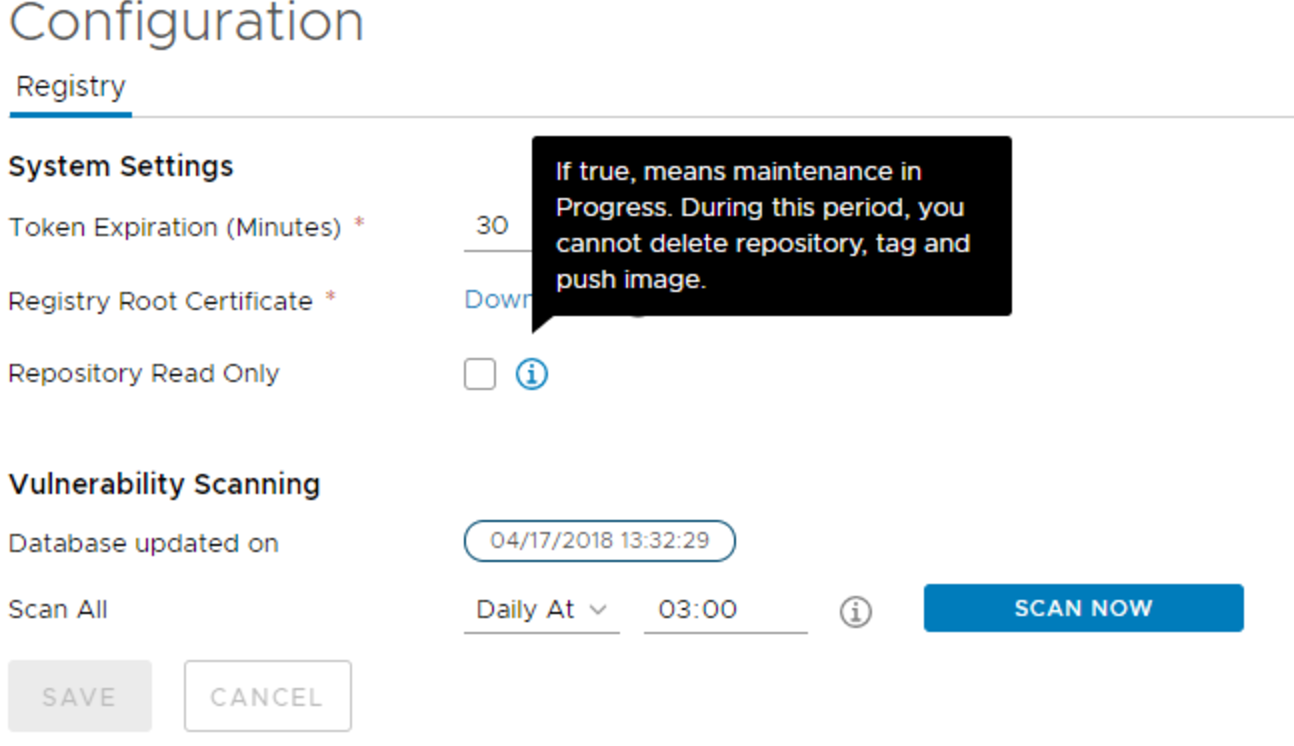Set a new scan time in the 03:00 field
This screenshot has height=746, width=1294.
(x=723, y=608)
